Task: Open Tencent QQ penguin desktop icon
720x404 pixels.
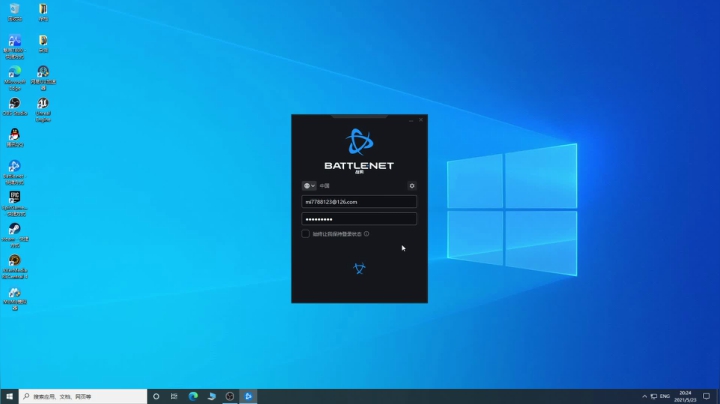Action: pos(15,138)
